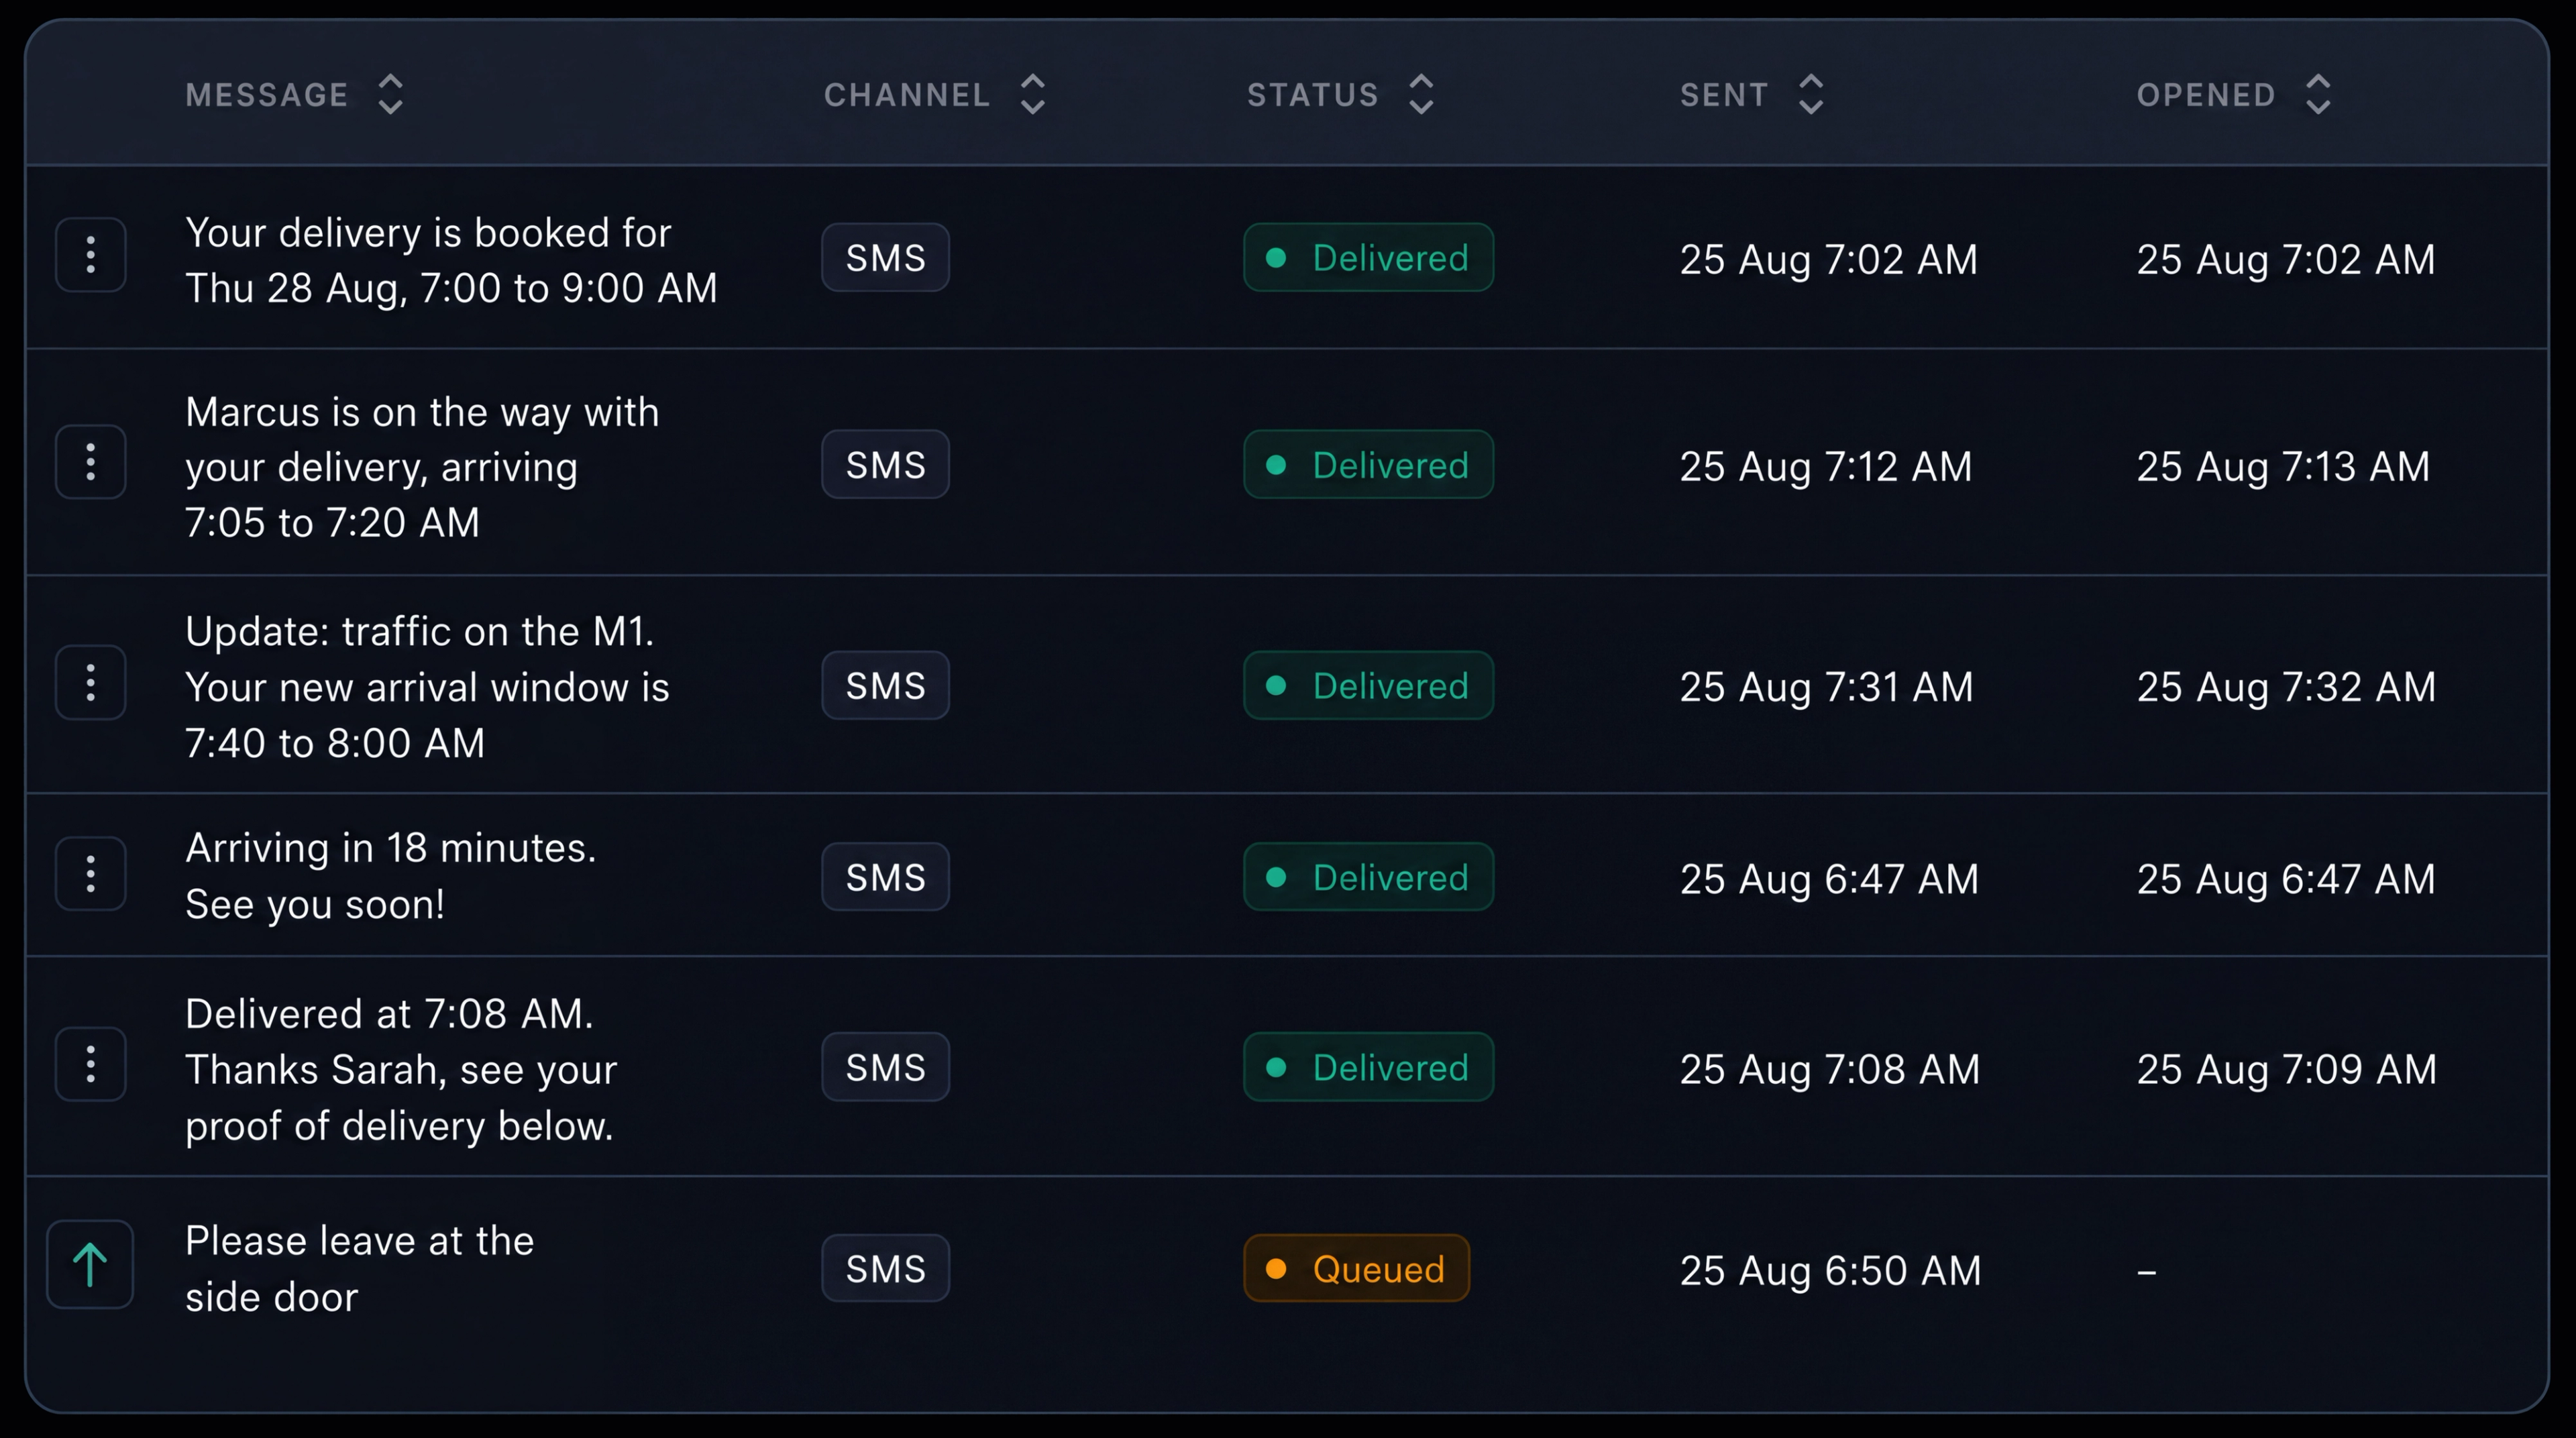This screenshot has height=1438, width=2576.
Task: Sort table by Channel column arrows
Action: (1033, 95)
